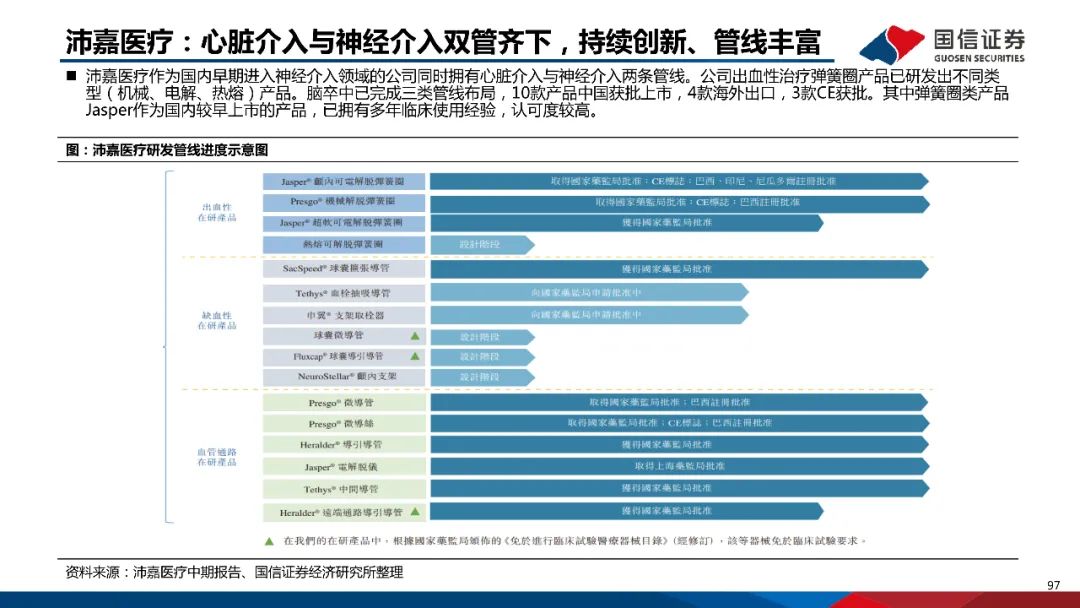Click 設計階段 bar on 球囊微導管 row
Viewport: 1080px width, 608px height.
pyautogui.click(x=482, y=337)
